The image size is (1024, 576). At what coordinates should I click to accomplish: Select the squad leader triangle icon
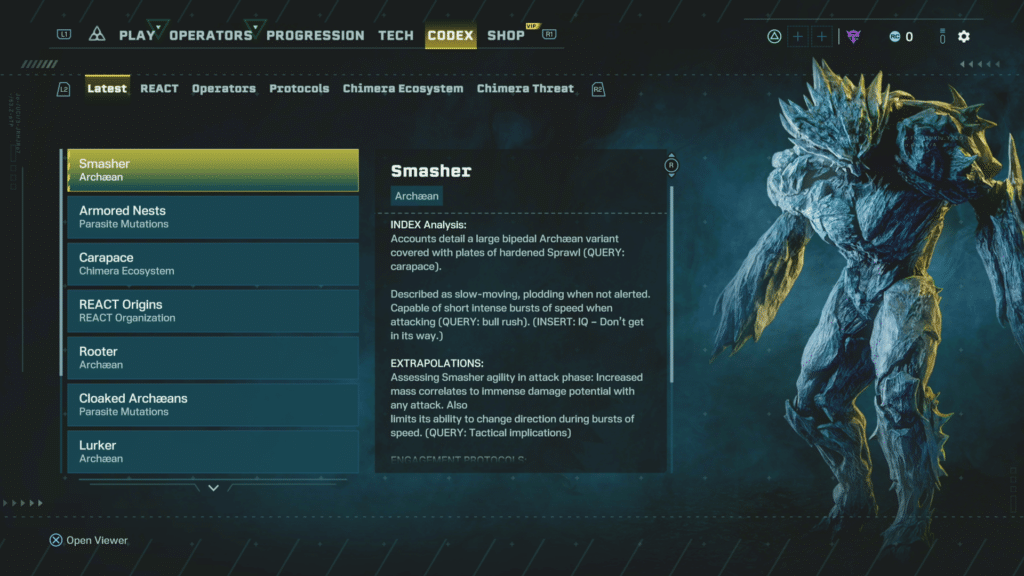774,37
